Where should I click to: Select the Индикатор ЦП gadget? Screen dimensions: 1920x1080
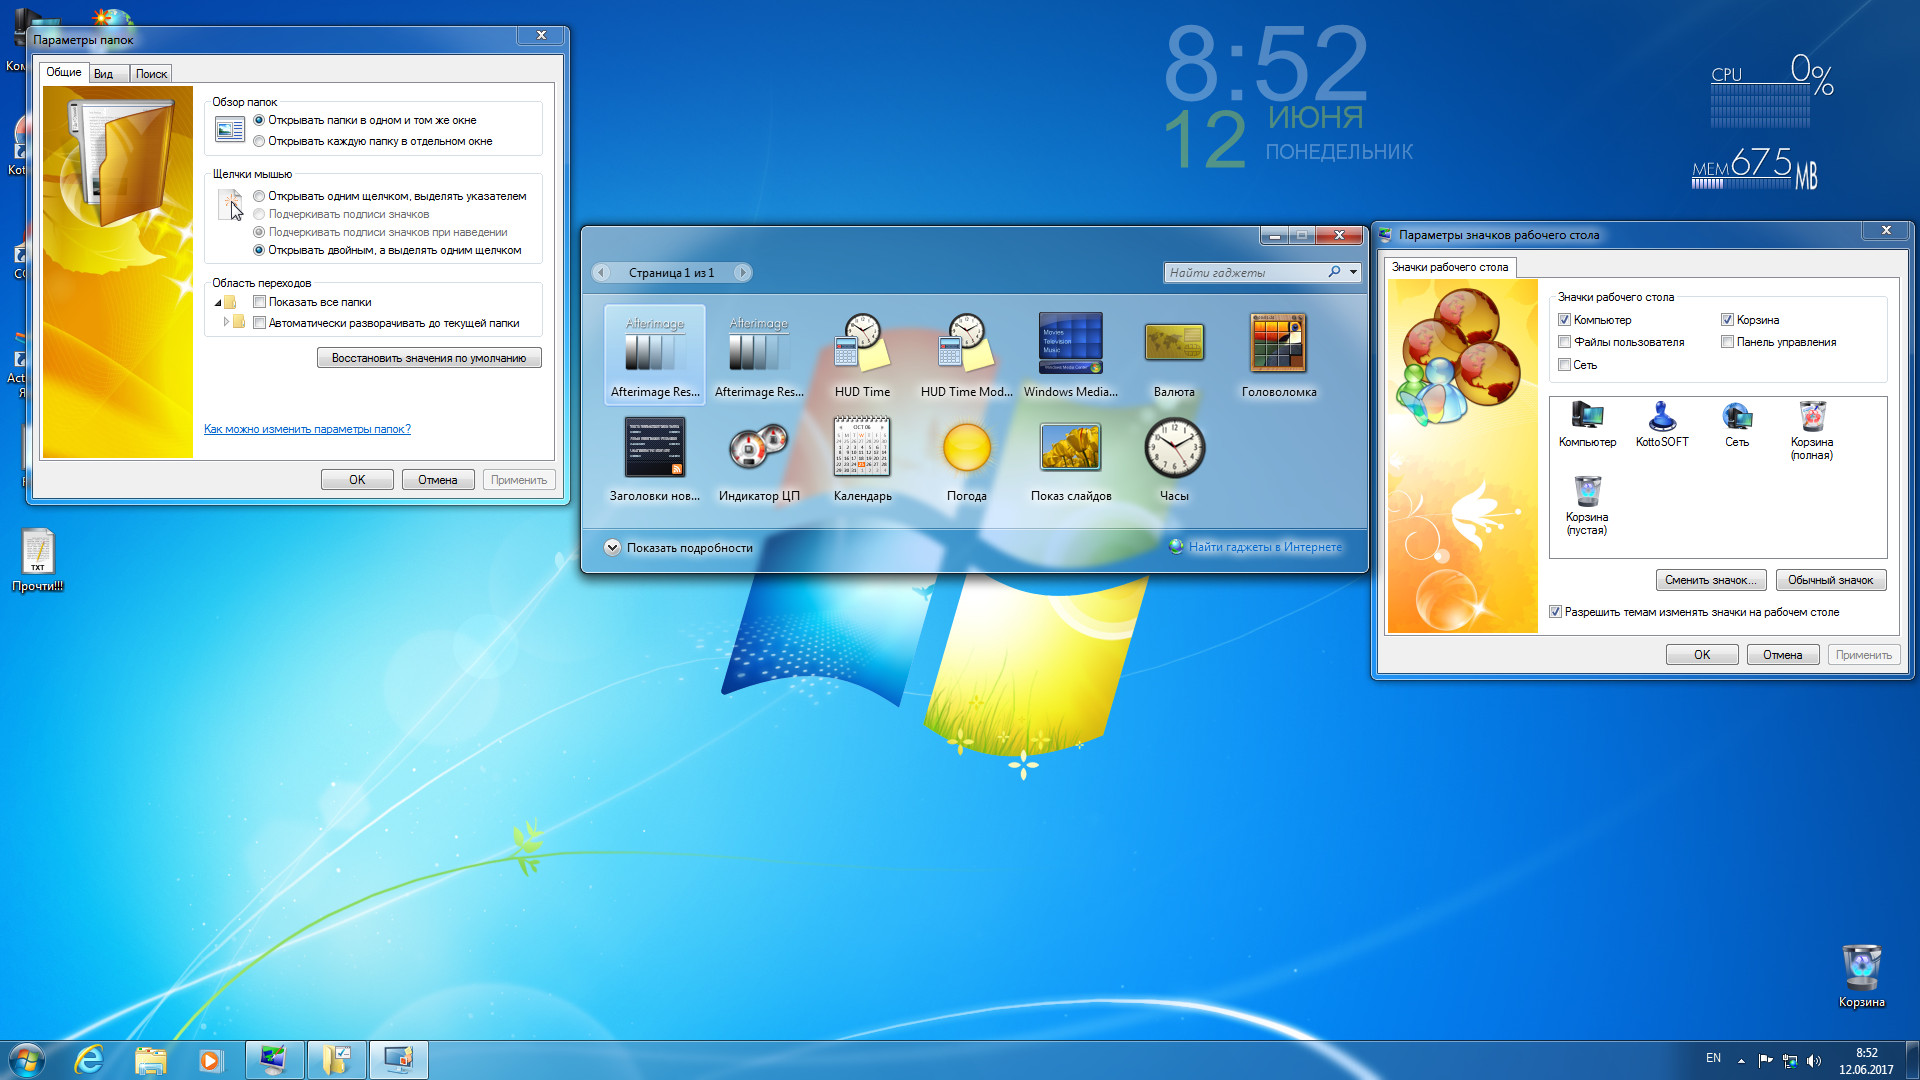[x=759, y=459]
